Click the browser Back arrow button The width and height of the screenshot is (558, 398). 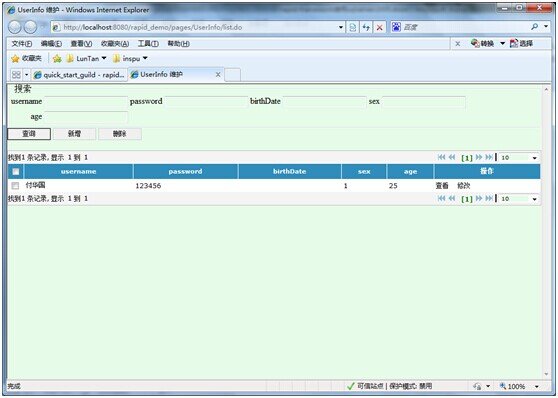(x=15, y=27)
